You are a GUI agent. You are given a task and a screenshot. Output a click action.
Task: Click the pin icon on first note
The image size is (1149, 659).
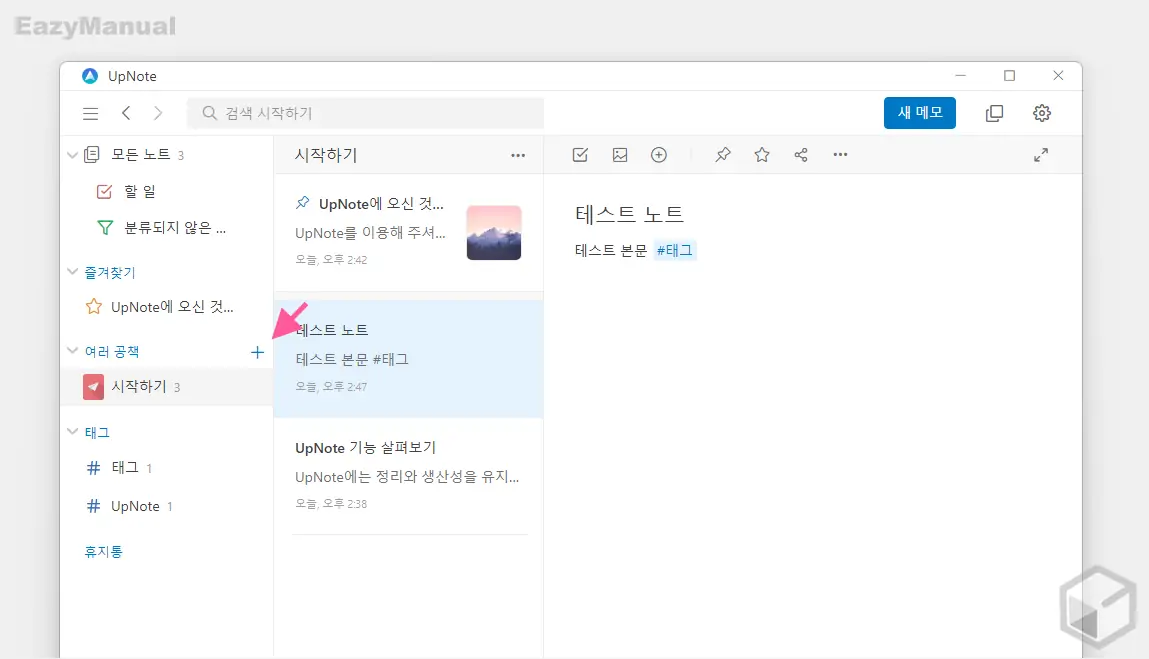[x=303, y=202]
